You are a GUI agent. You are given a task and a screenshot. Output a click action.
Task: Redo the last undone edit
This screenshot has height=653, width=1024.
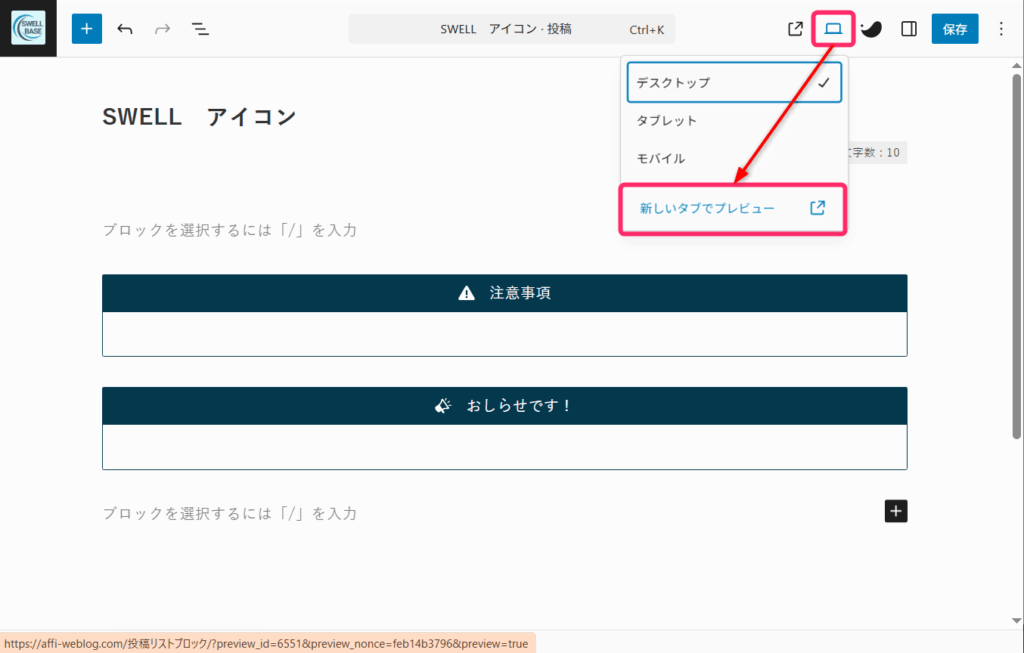point(163,29)
